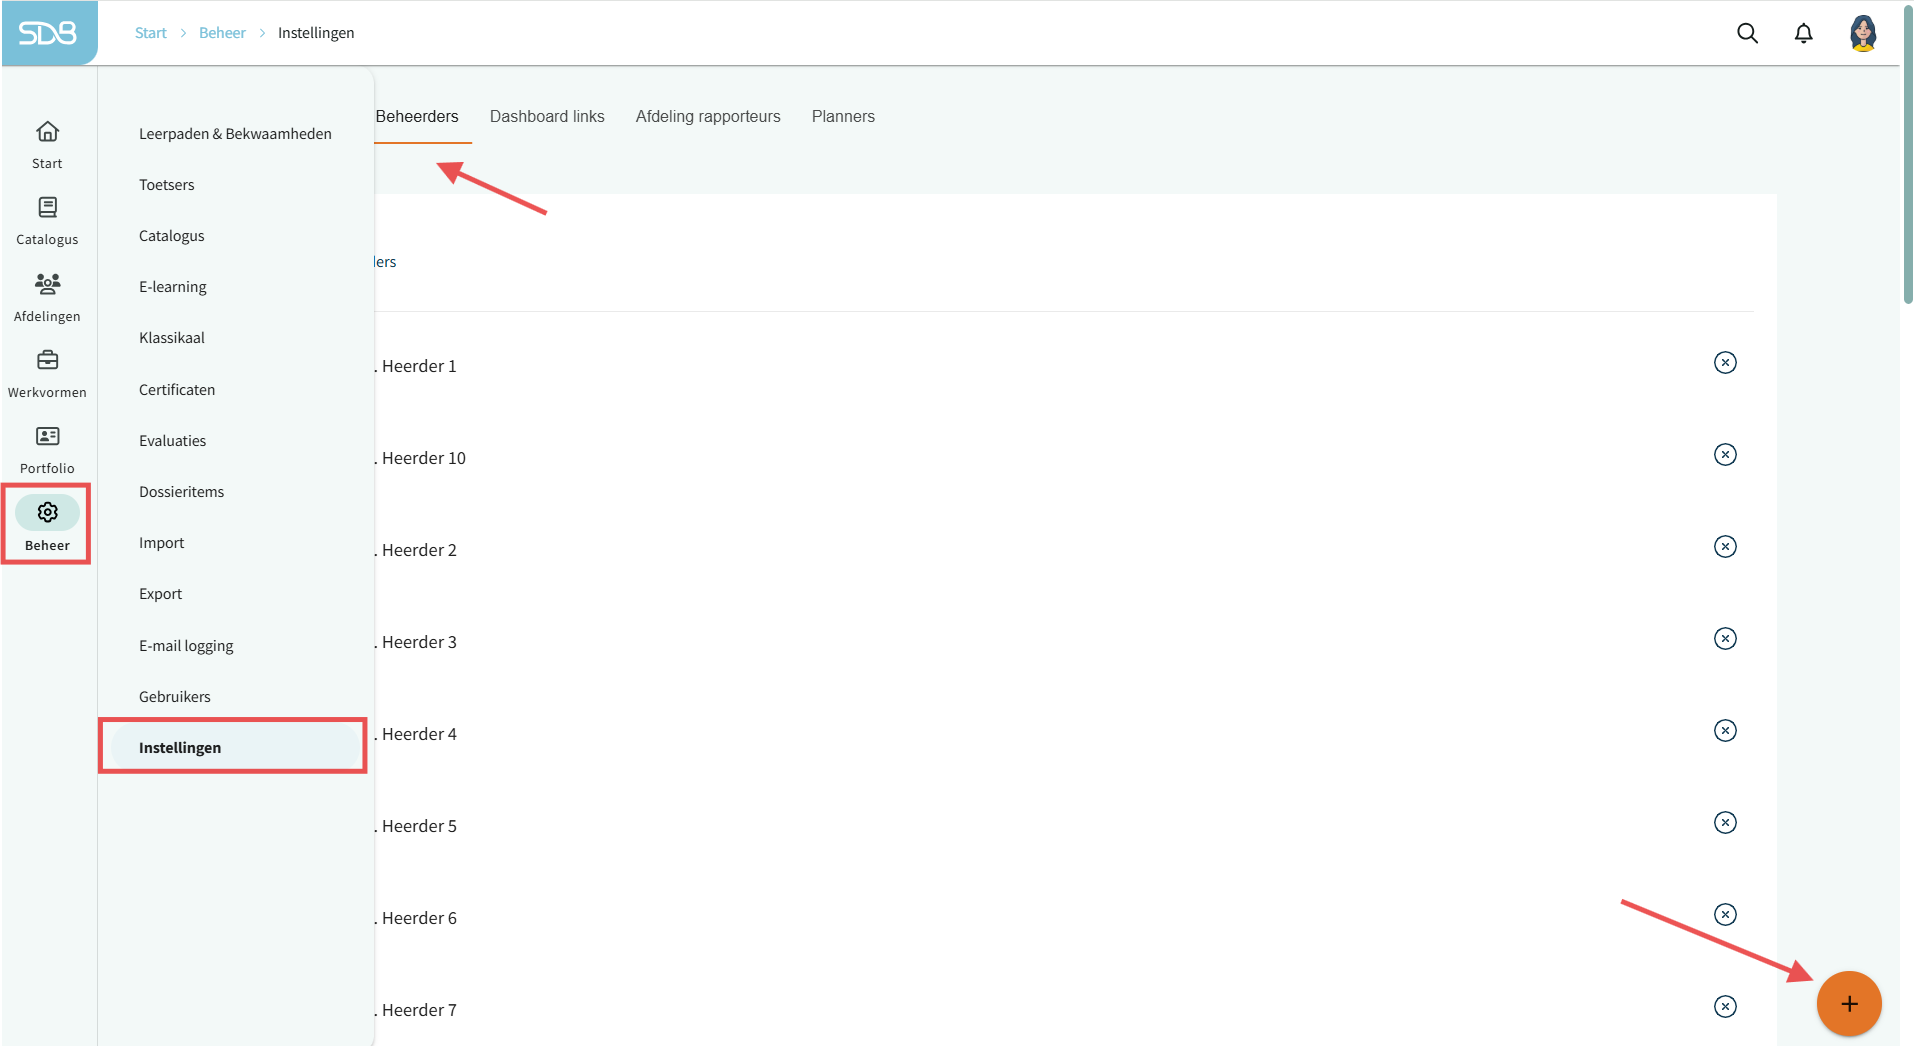Open the notifications bell

1803,33
